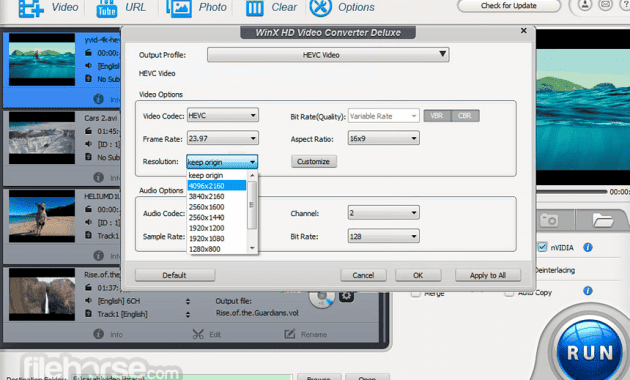Screen dimensions: 630x380
Task: Click the Photo slideshow icon
Action: (179, 8)
